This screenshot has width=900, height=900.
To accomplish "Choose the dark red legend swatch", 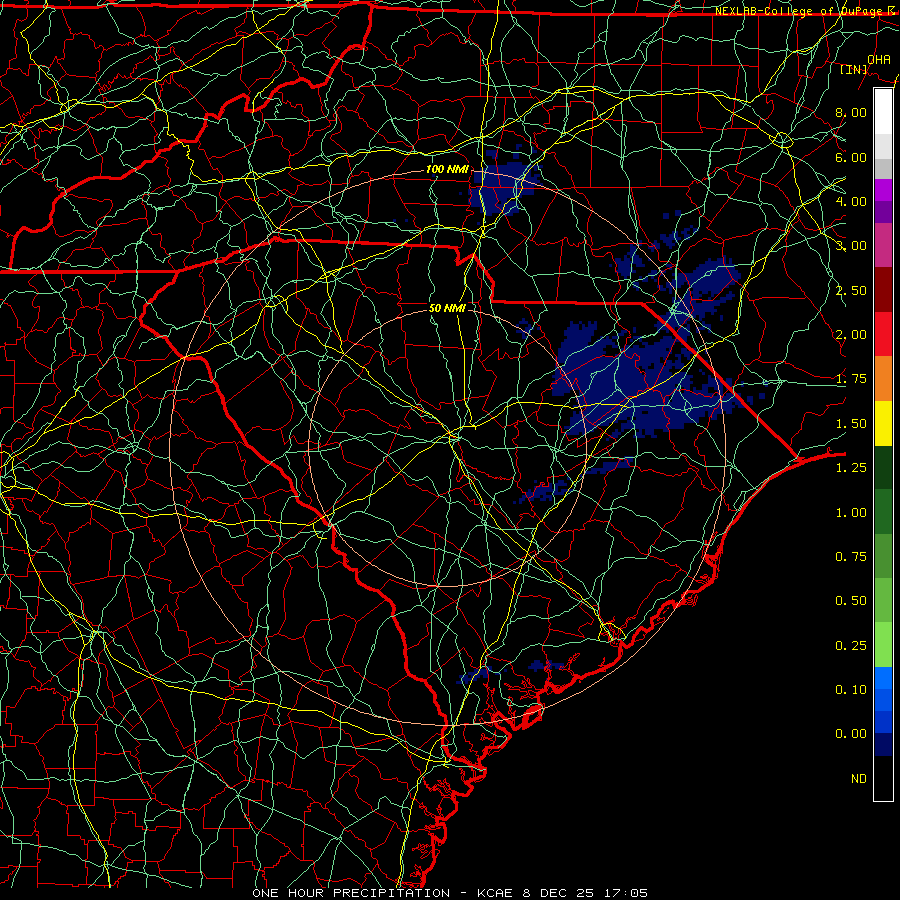I will pos(883,290).
